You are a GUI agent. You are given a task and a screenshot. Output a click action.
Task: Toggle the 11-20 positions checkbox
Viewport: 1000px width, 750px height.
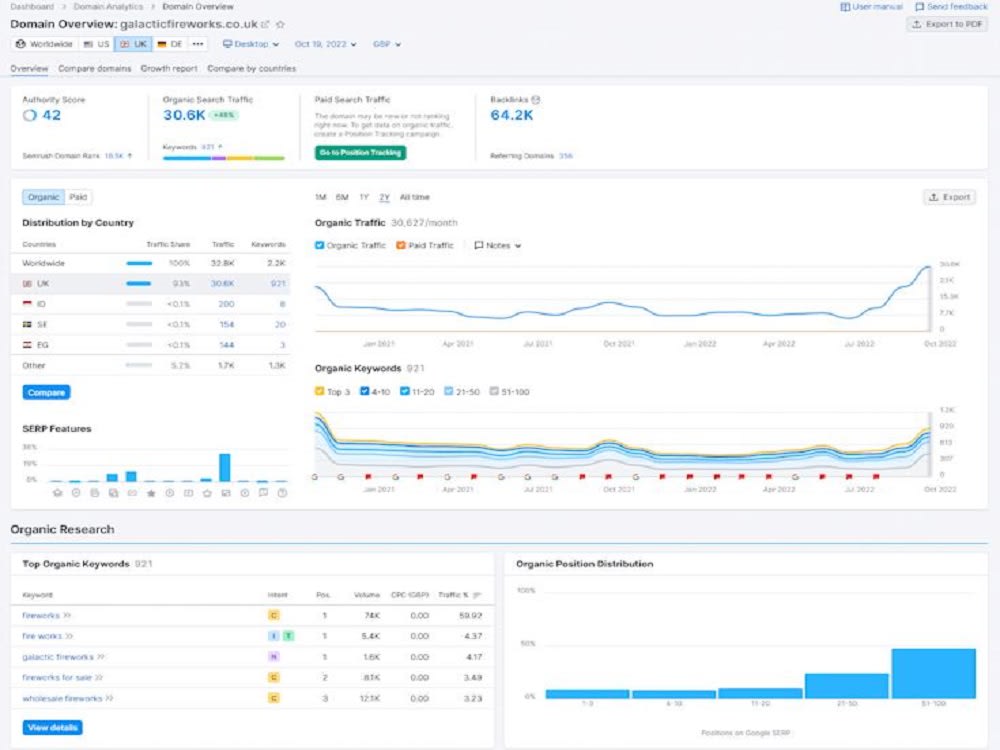click(404, 392)
